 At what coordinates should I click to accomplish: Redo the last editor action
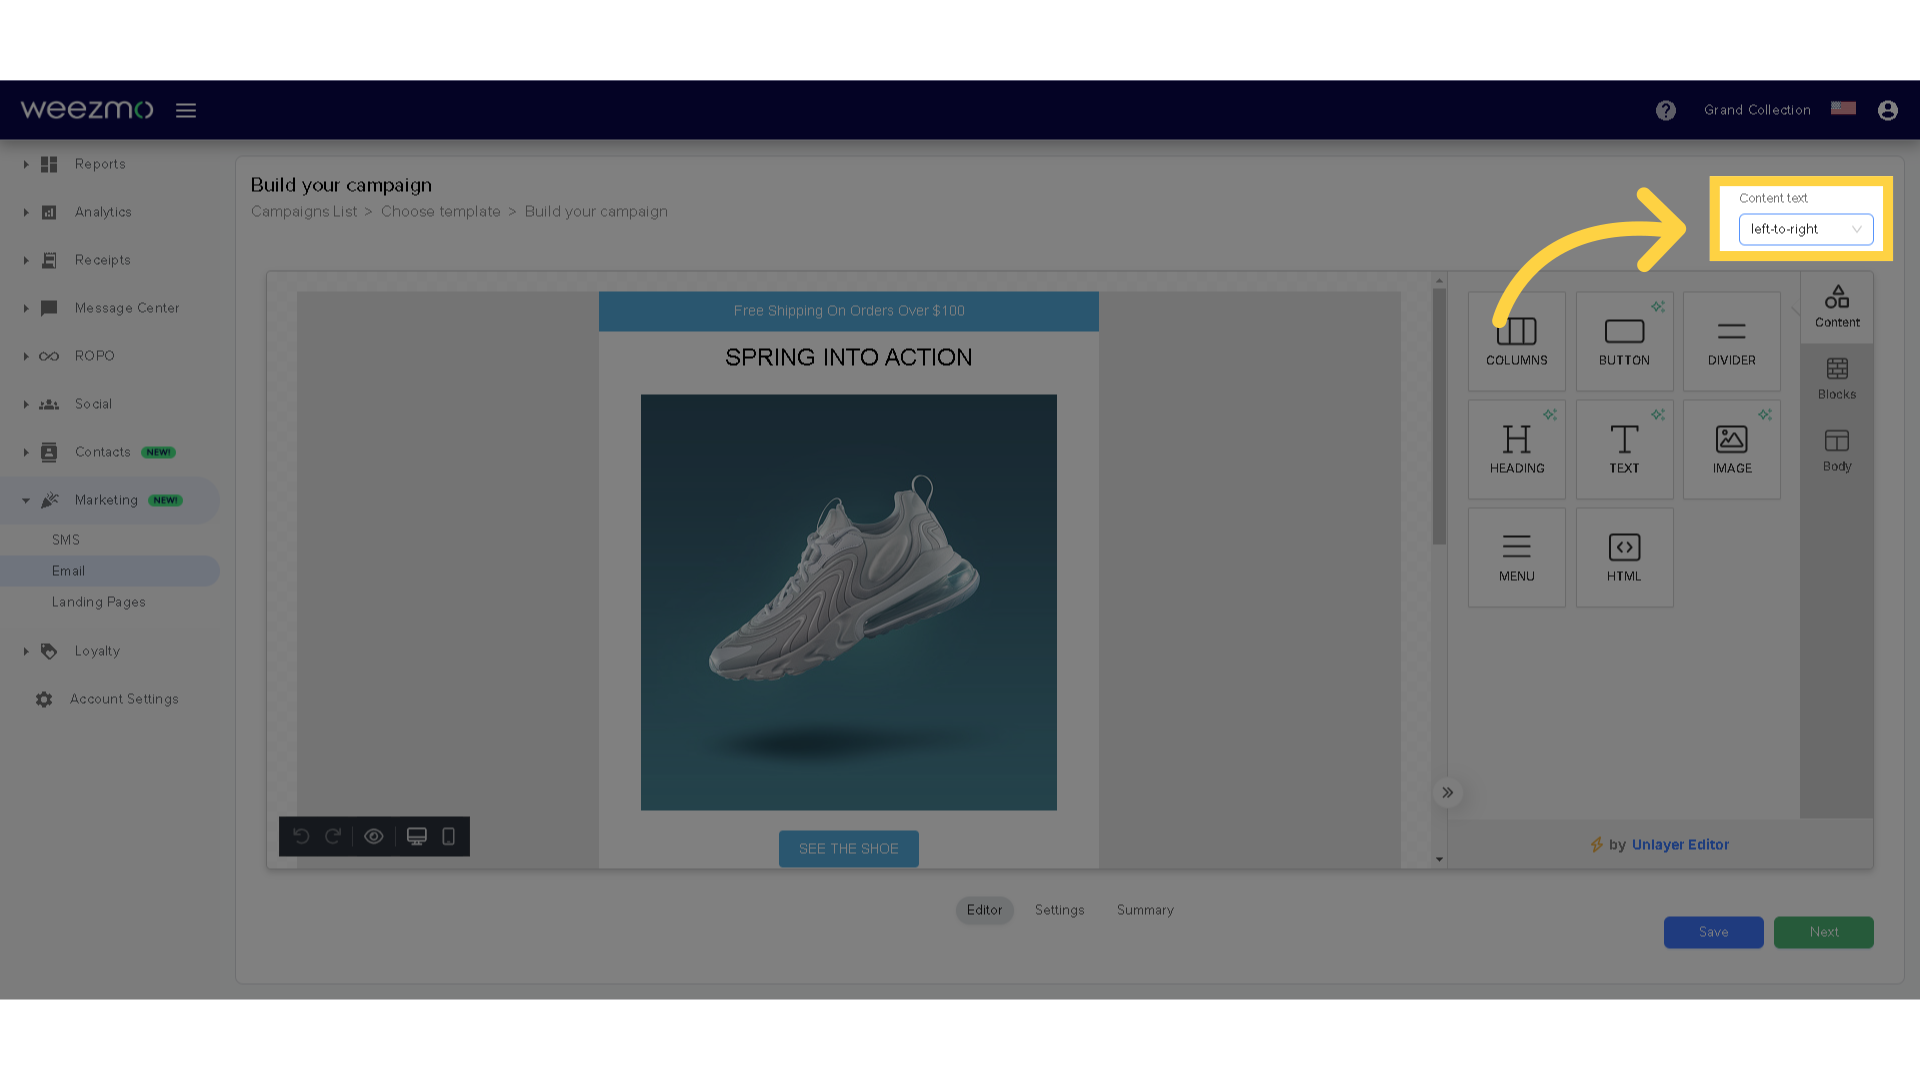click(333, 836)
